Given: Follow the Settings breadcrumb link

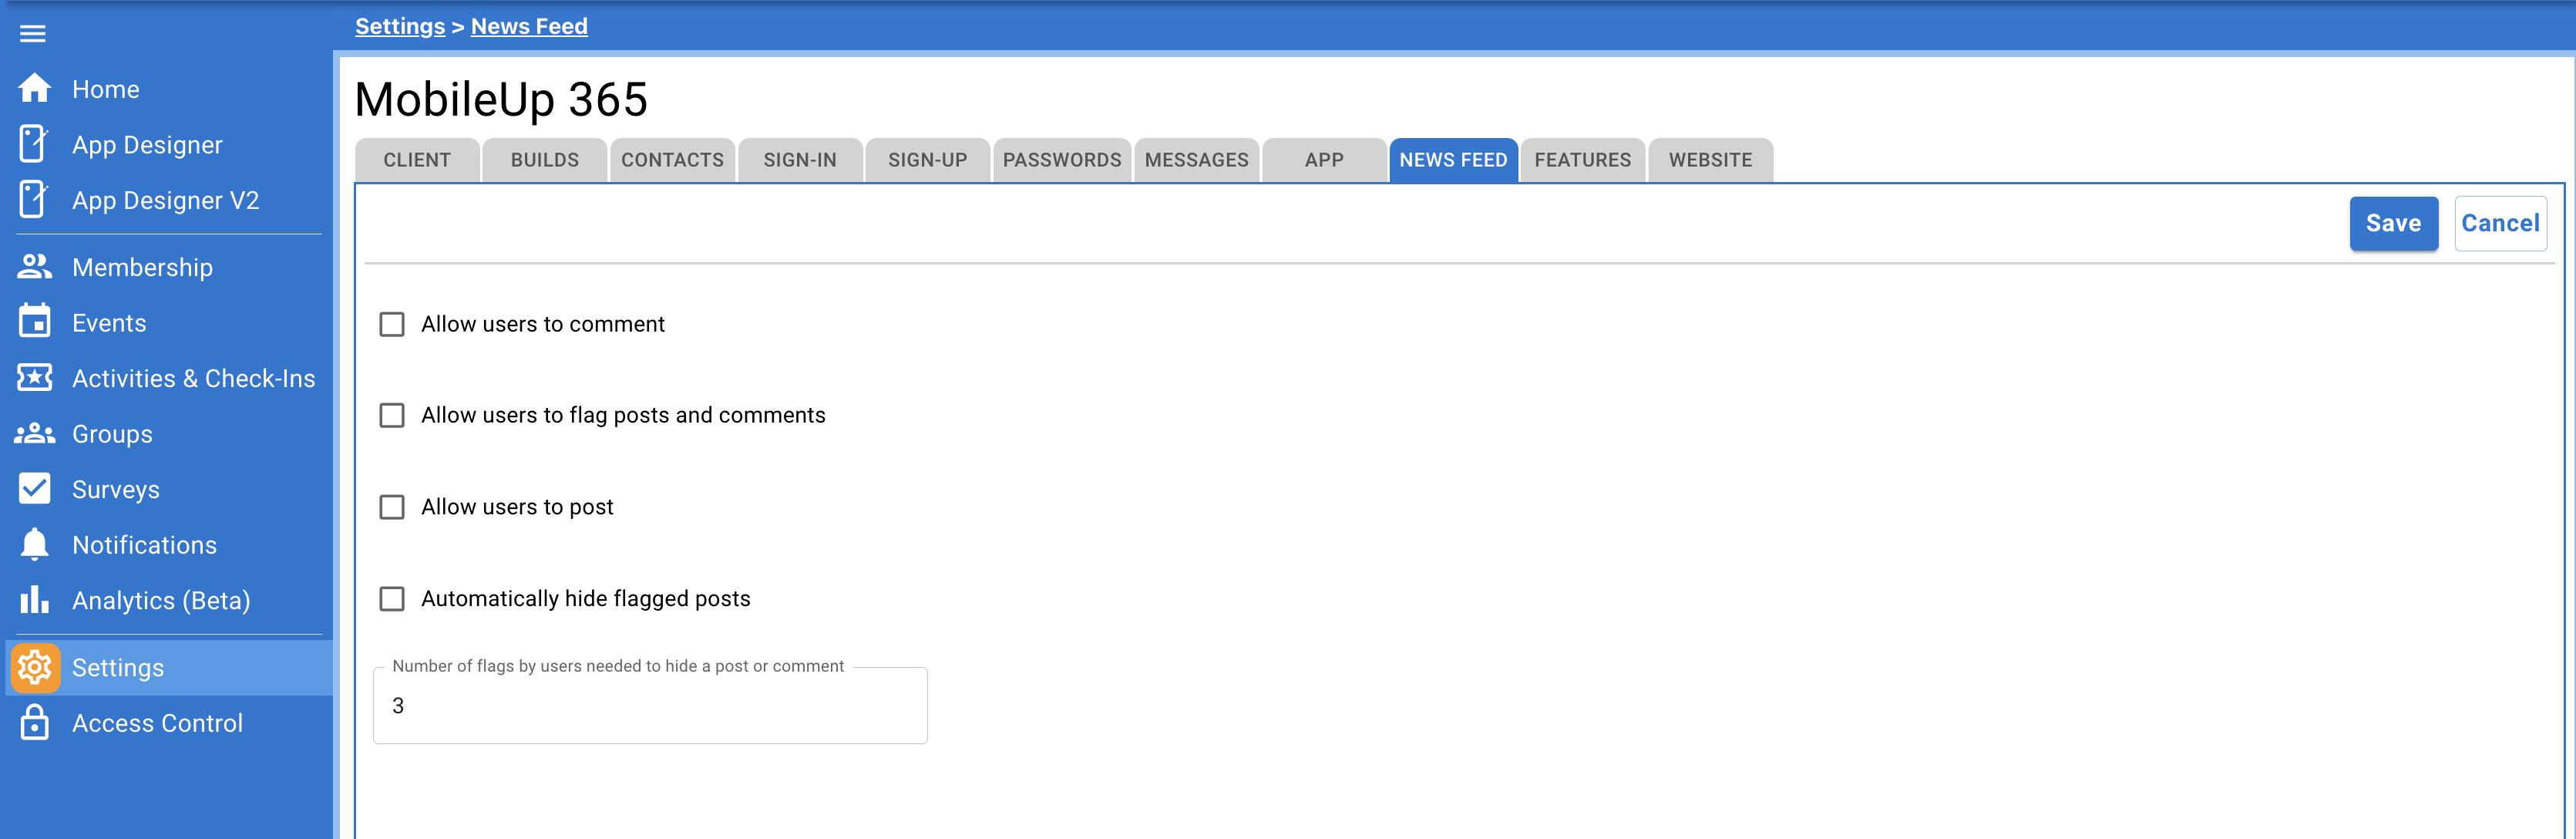Looking at the screenshot, I should coord(399,25).
